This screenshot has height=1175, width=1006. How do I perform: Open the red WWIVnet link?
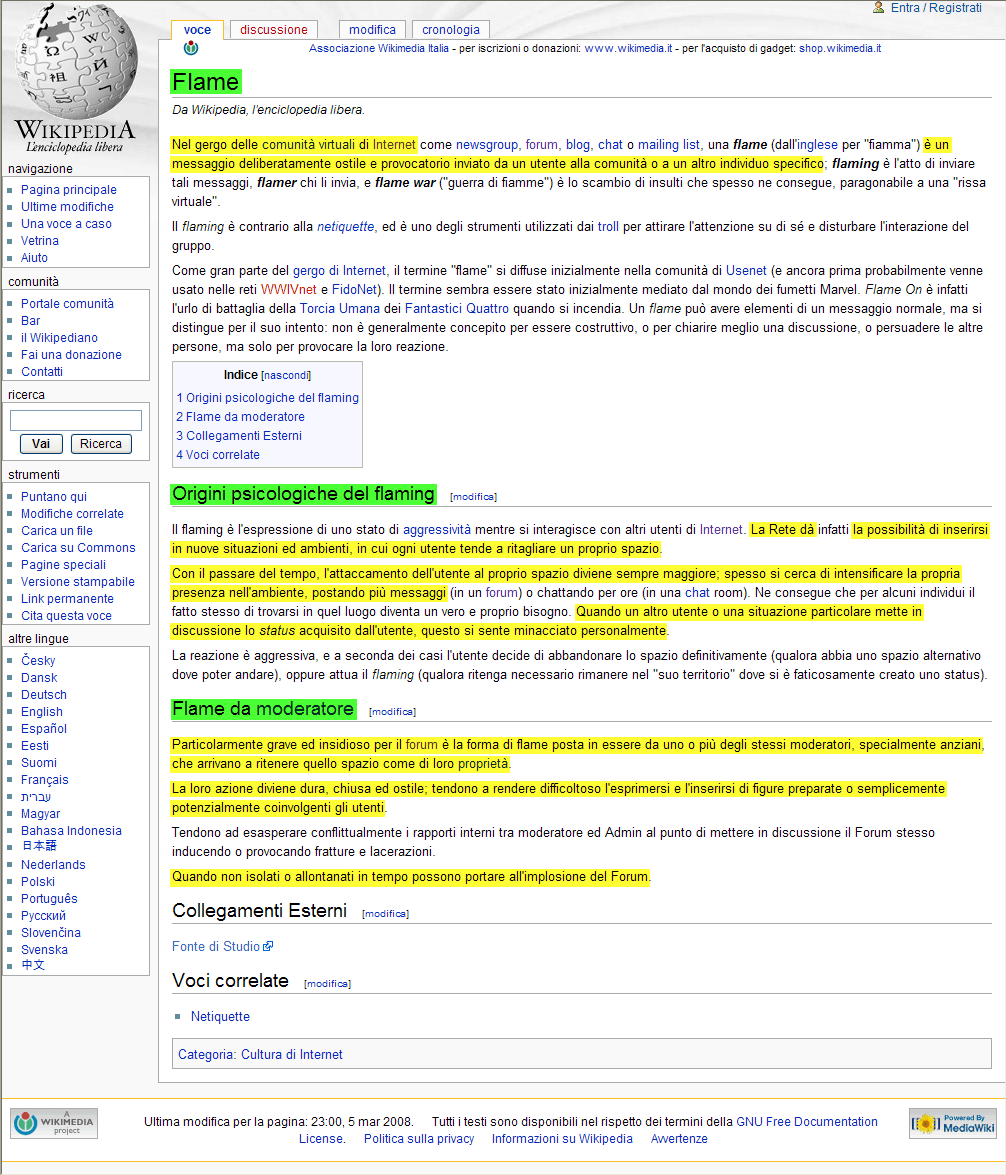click(x=289, y=290)
